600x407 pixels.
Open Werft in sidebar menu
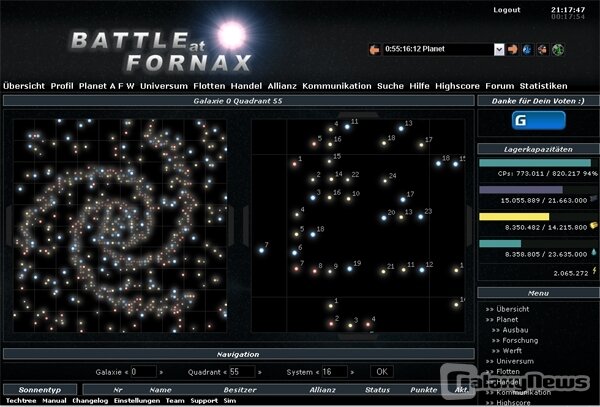coord(512,350)
